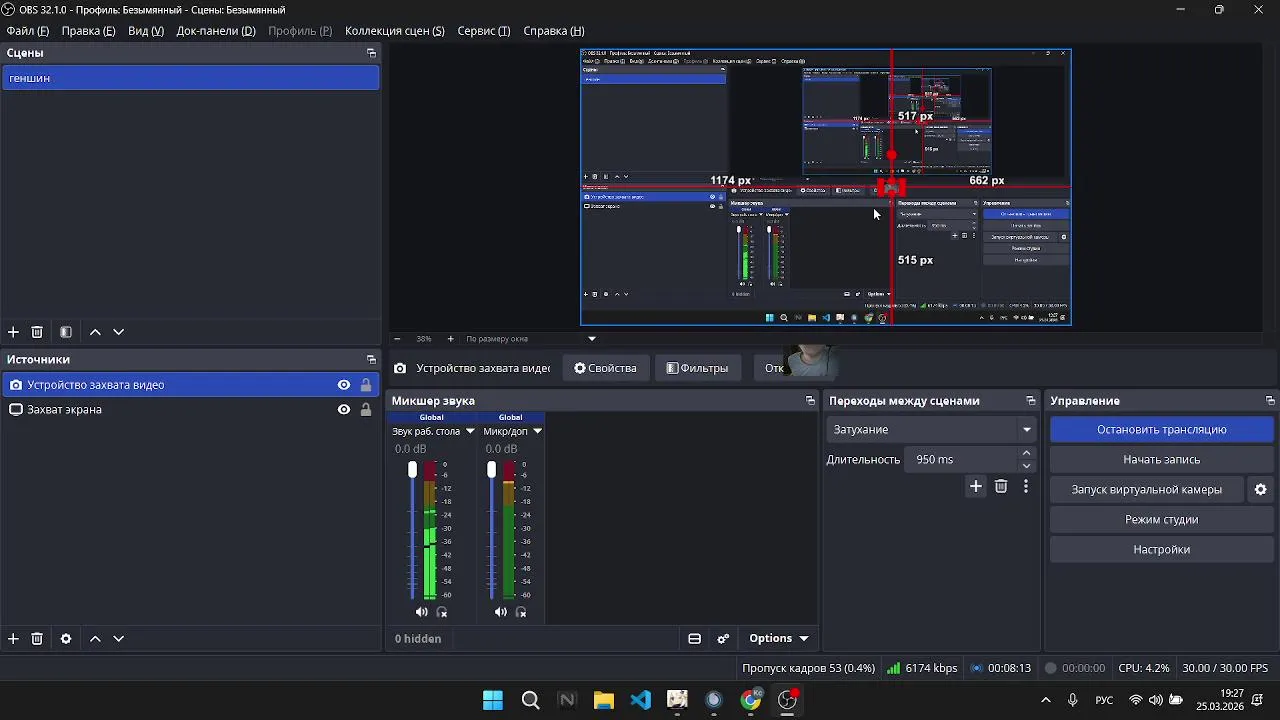Open the Файл menu
Screen dimensions: 1280x720
point(27,31)
